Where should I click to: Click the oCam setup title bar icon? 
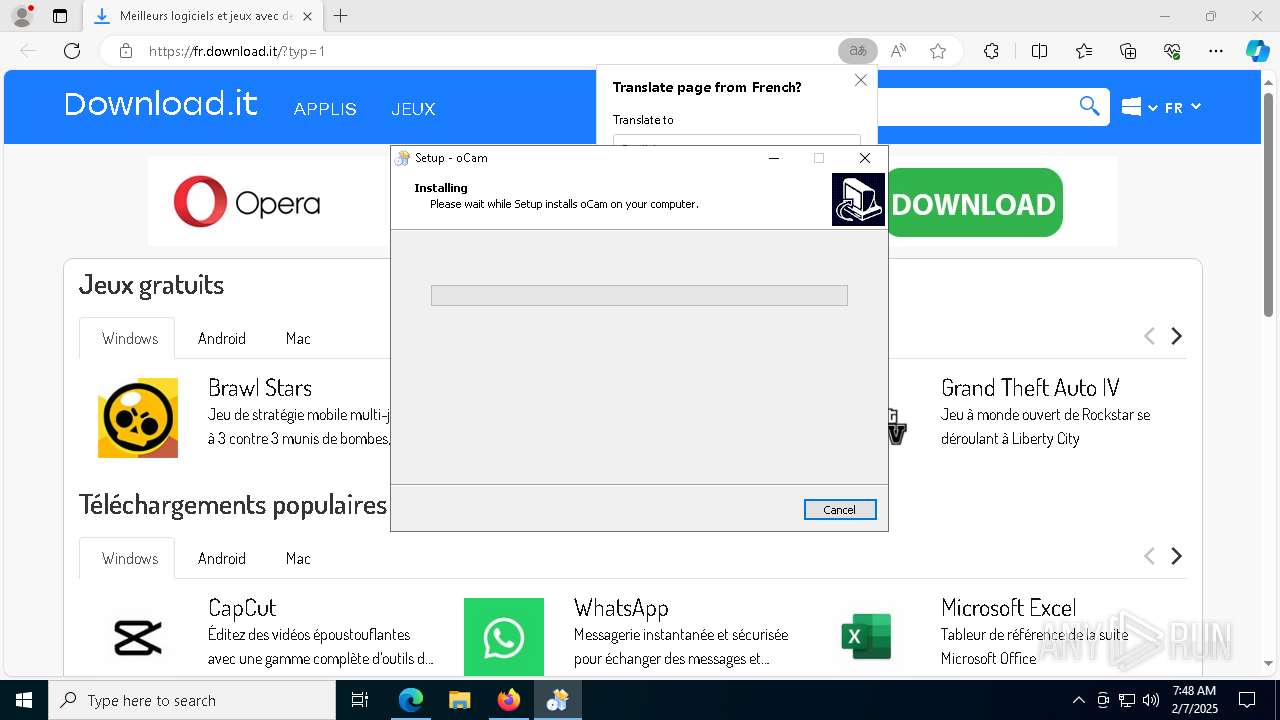(403, 158)
